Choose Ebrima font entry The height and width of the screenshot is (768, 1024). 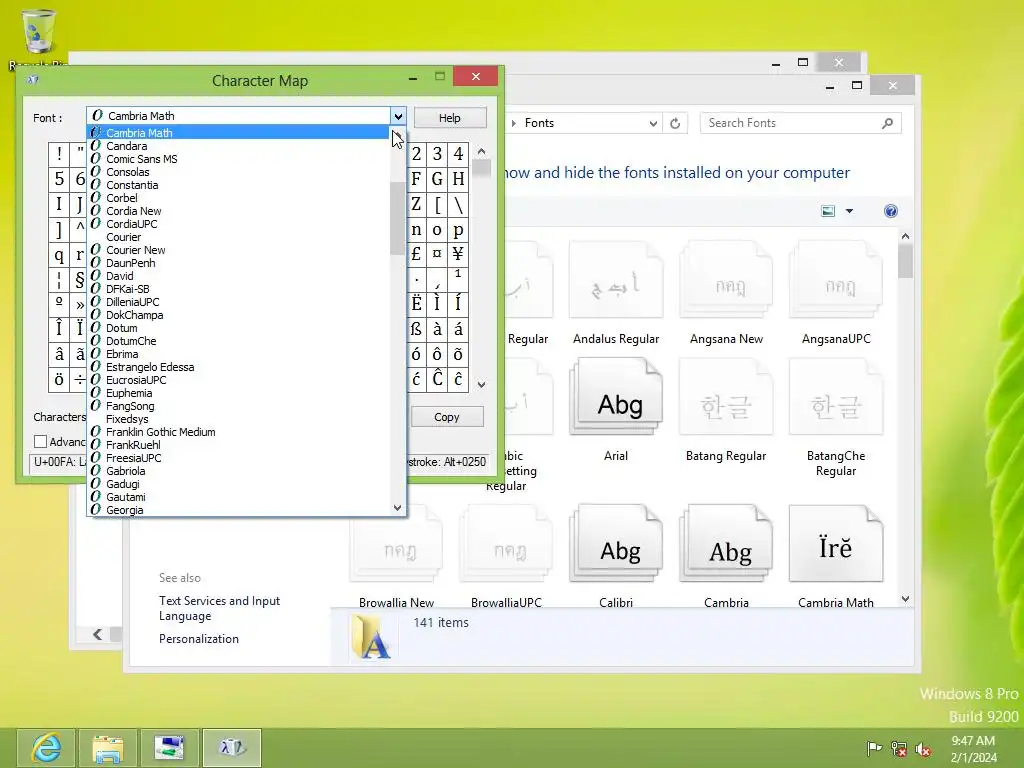pos(239,354)
